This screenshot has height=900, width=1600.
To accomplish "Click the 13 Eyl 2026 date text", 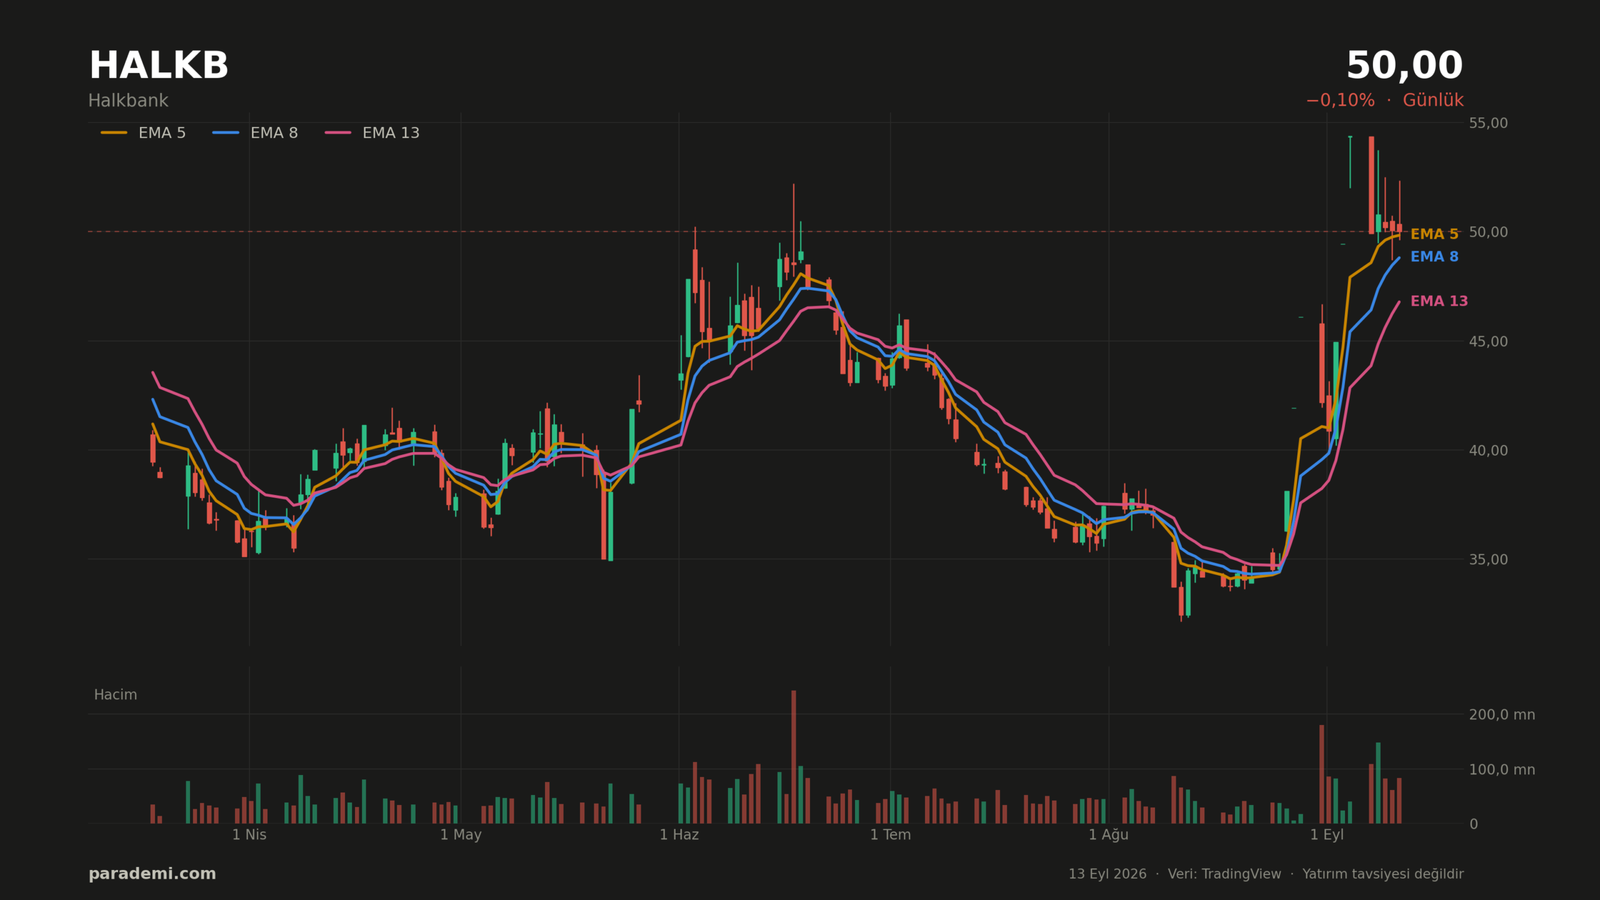I will [1107, 874].
